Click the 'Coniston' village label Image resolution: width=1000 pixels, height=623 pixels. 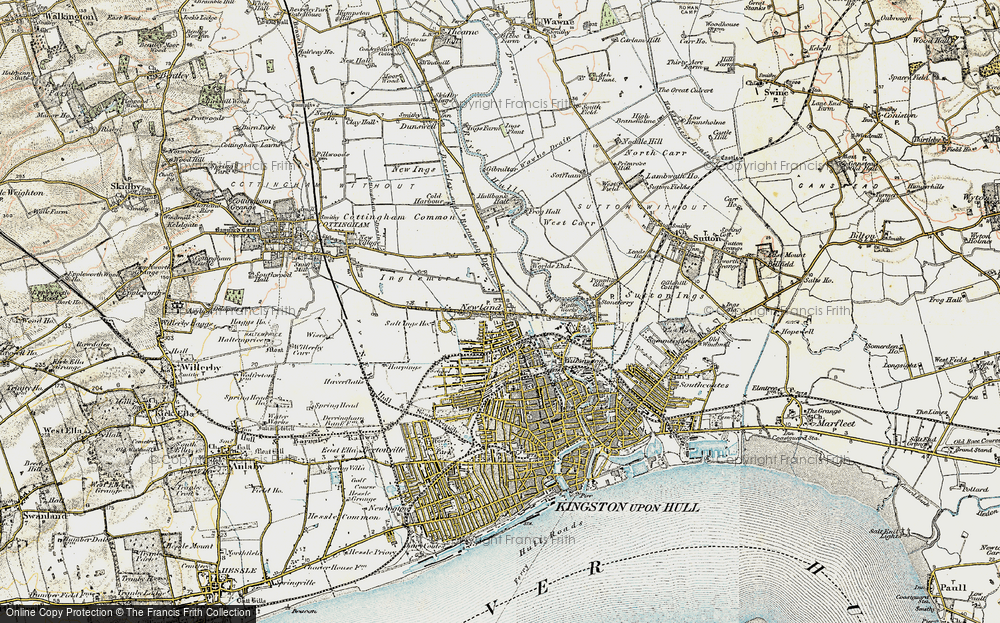coord(899,115)
